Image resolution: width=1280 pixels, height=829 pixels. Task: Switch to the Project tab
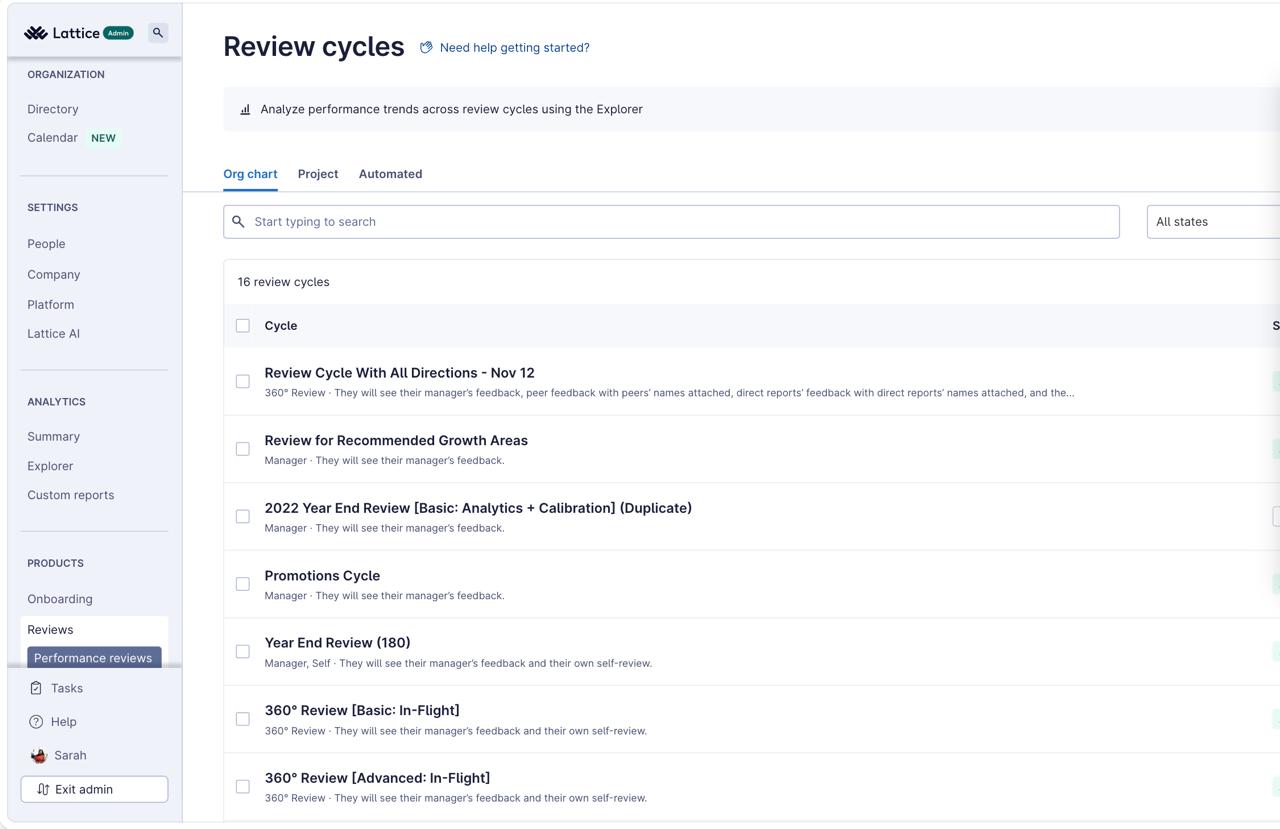[x=318, y=174]
